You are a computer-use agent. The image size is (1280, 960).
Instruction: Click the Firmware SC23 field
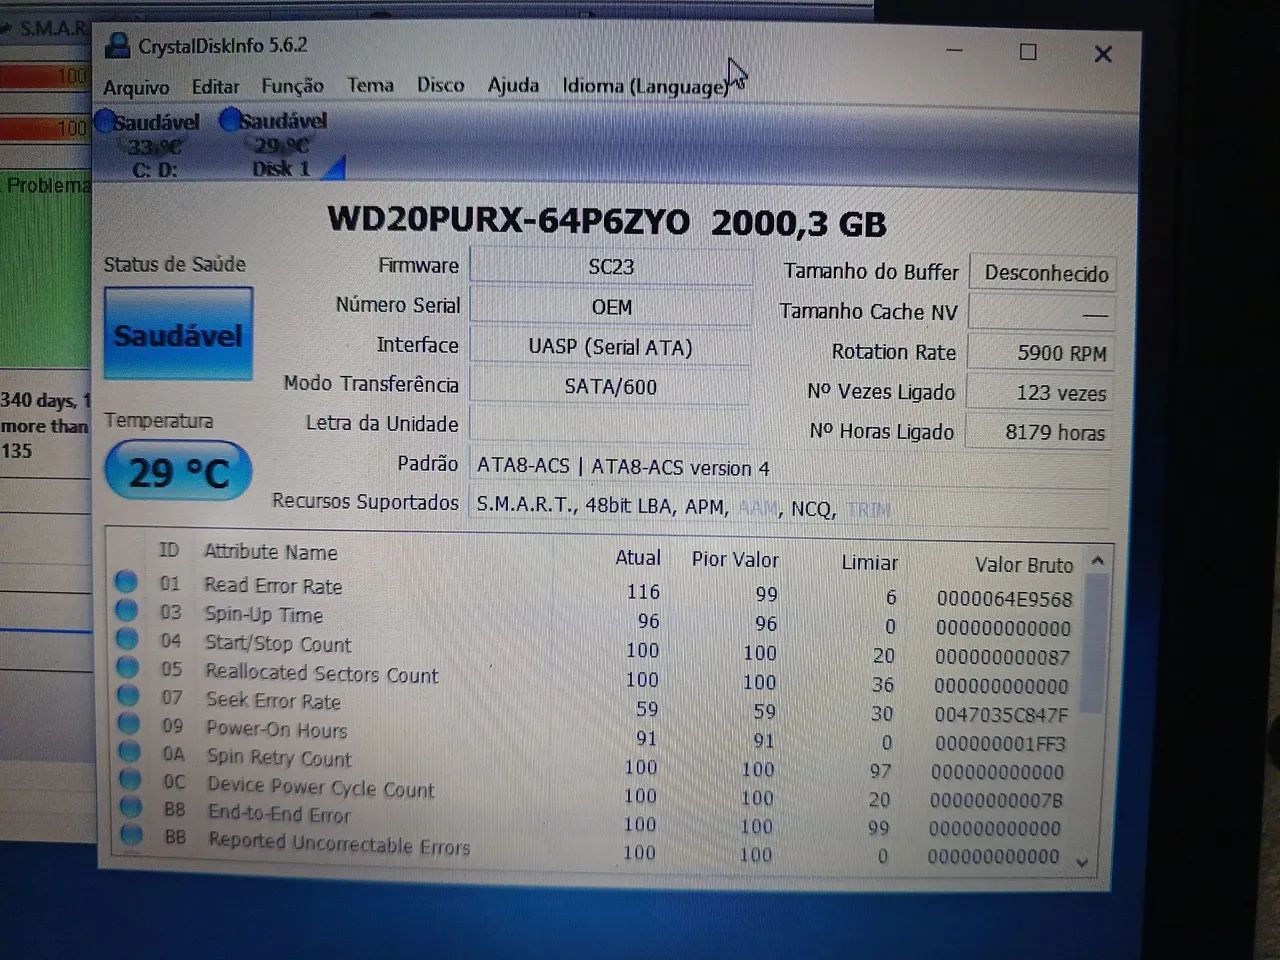pyautogui.click(x=610, y=266)
